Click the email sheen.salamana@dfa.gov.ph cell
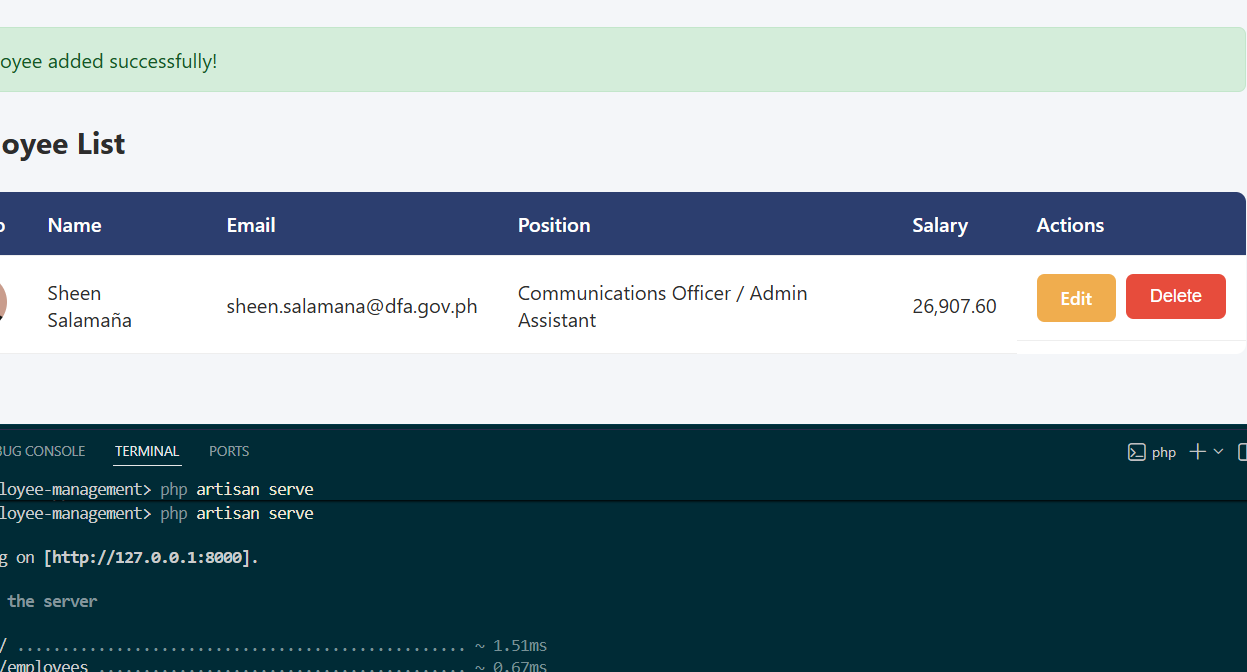This screenshot has height=672, width=1247. 352,306
